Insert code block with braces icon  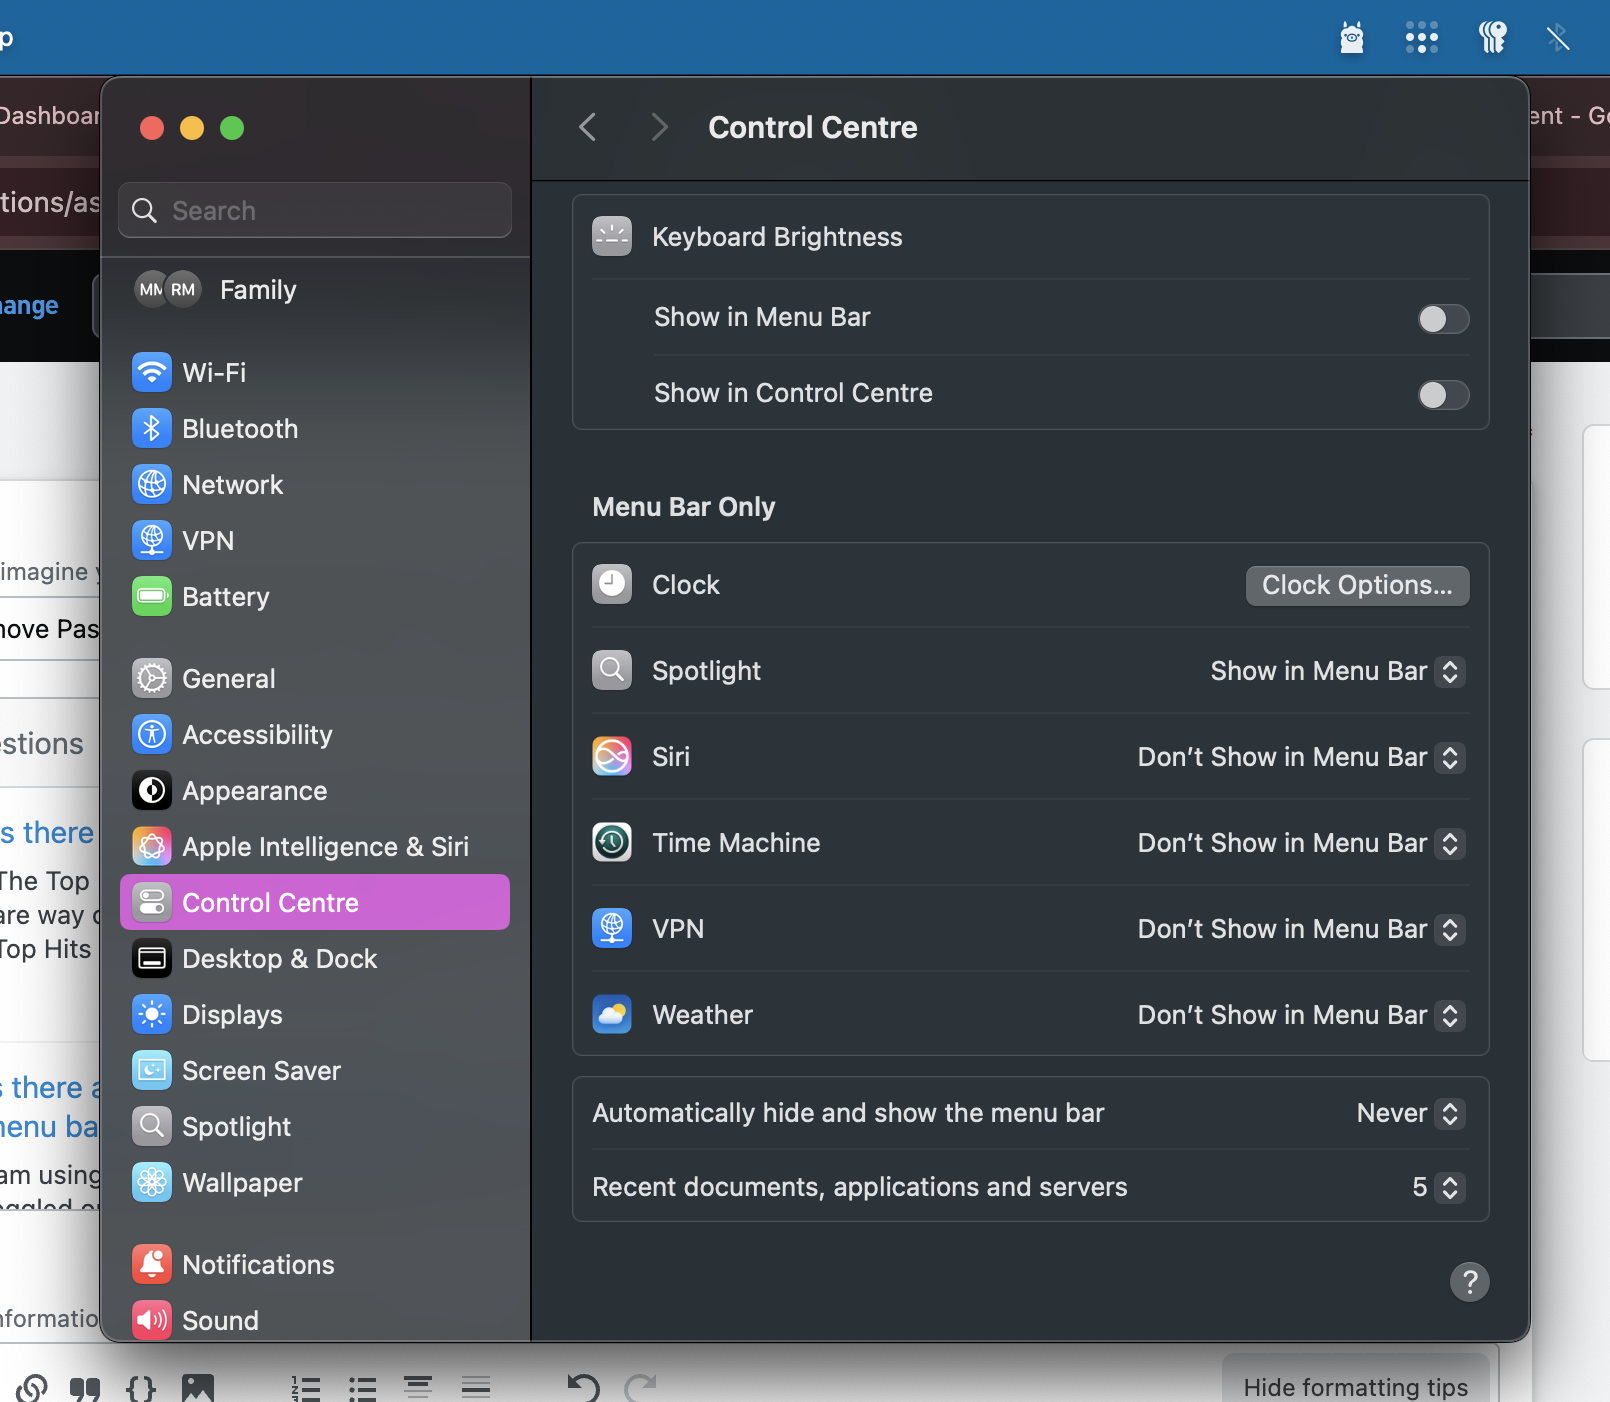[142, 1388]
